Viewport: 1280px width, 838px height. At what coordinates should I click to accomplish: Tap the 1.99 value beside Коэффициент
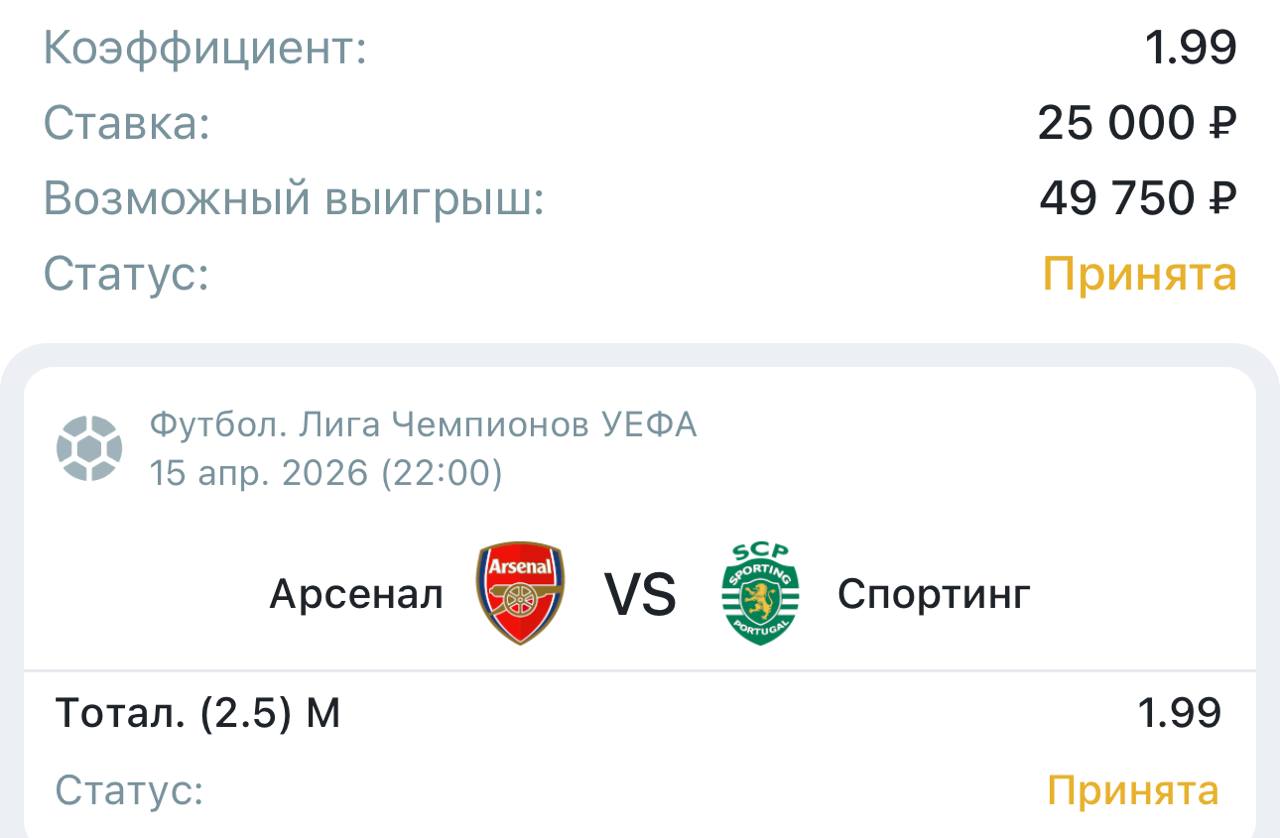click(1190, 48)
